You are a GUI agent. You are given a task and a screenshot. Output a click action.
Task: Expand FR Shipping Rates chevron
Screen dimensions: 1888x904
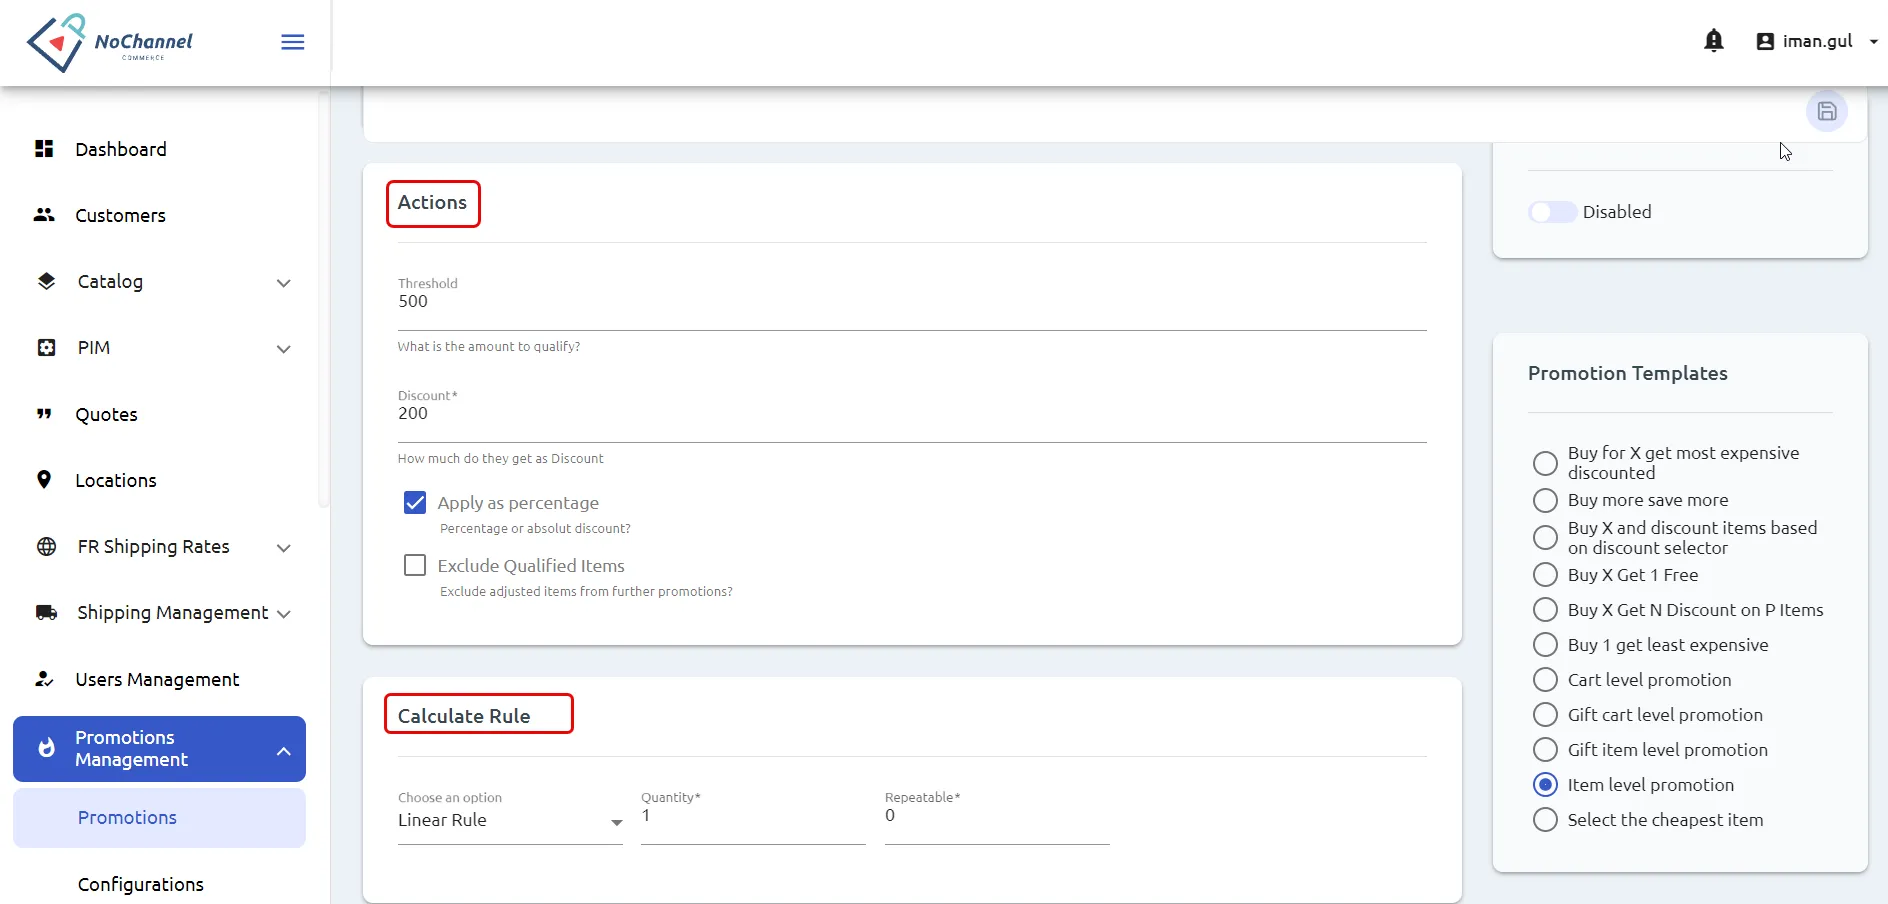click(284, 548)
